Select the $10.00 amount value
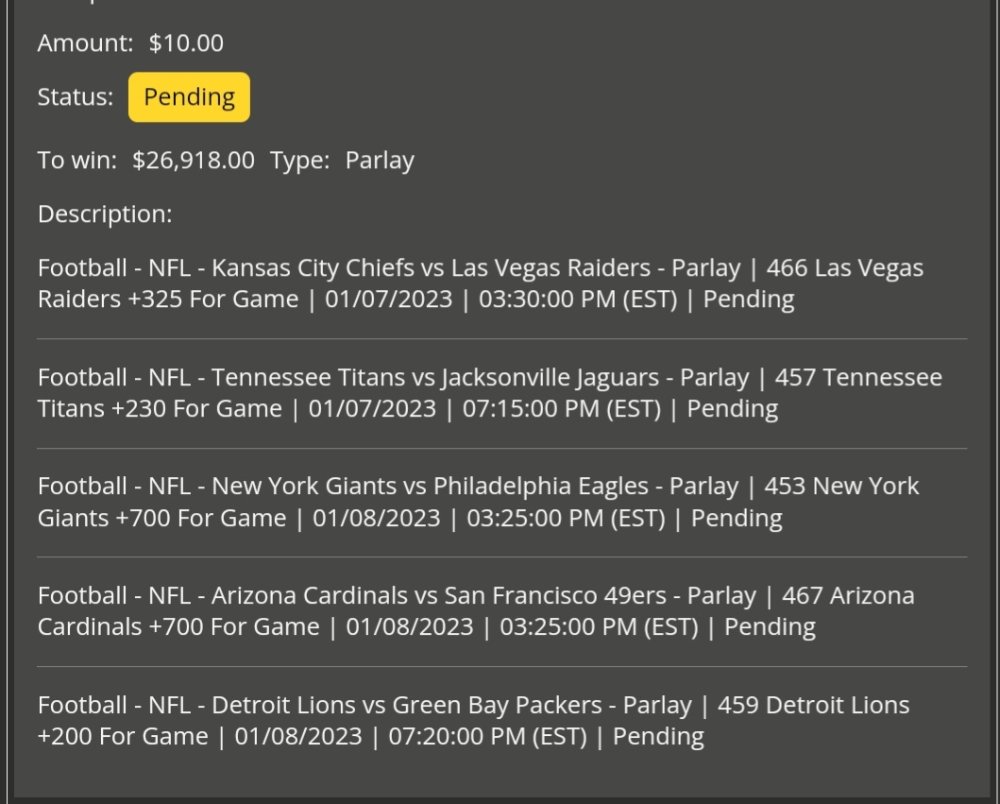 (x=186, y=43)
